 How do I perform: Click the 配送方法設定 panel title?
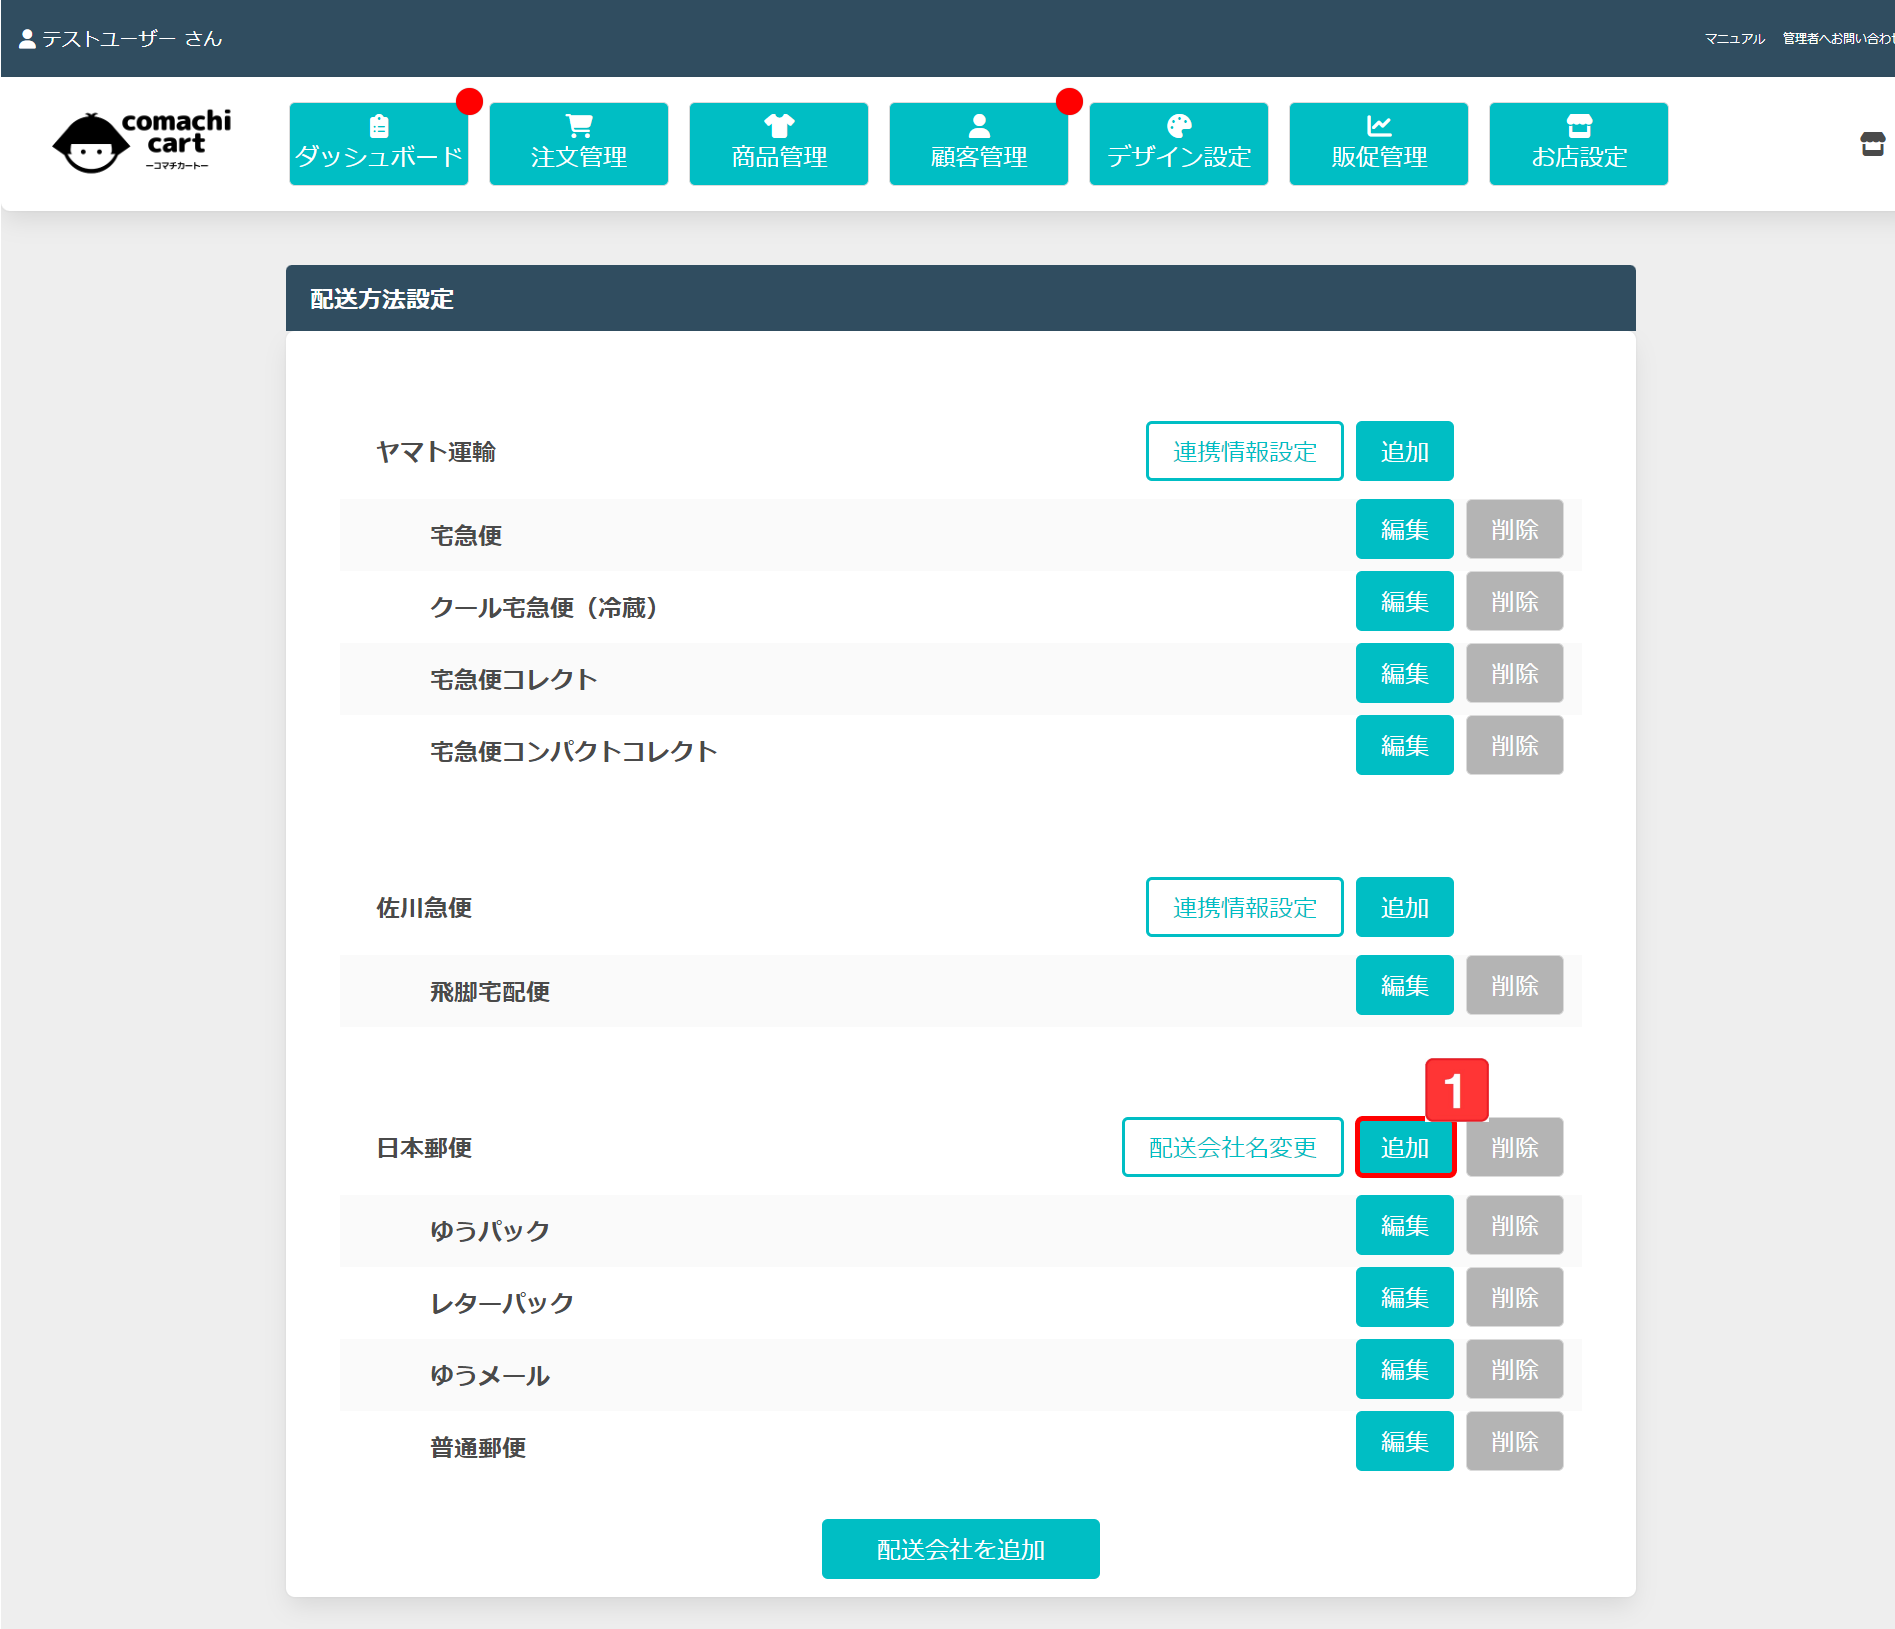pyautogui.click(x=382, y=299)
